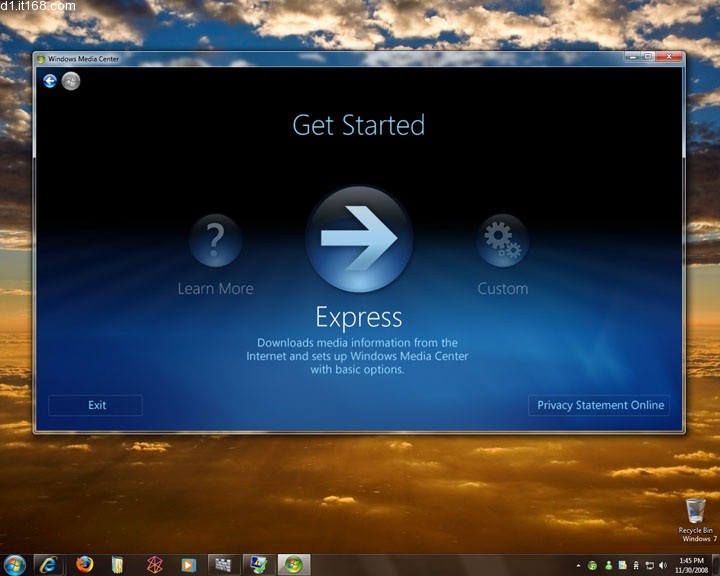Screen dimensions: 720x576
Task: Open the brick wall taskbar application
Action: click(x=223, y=565)
